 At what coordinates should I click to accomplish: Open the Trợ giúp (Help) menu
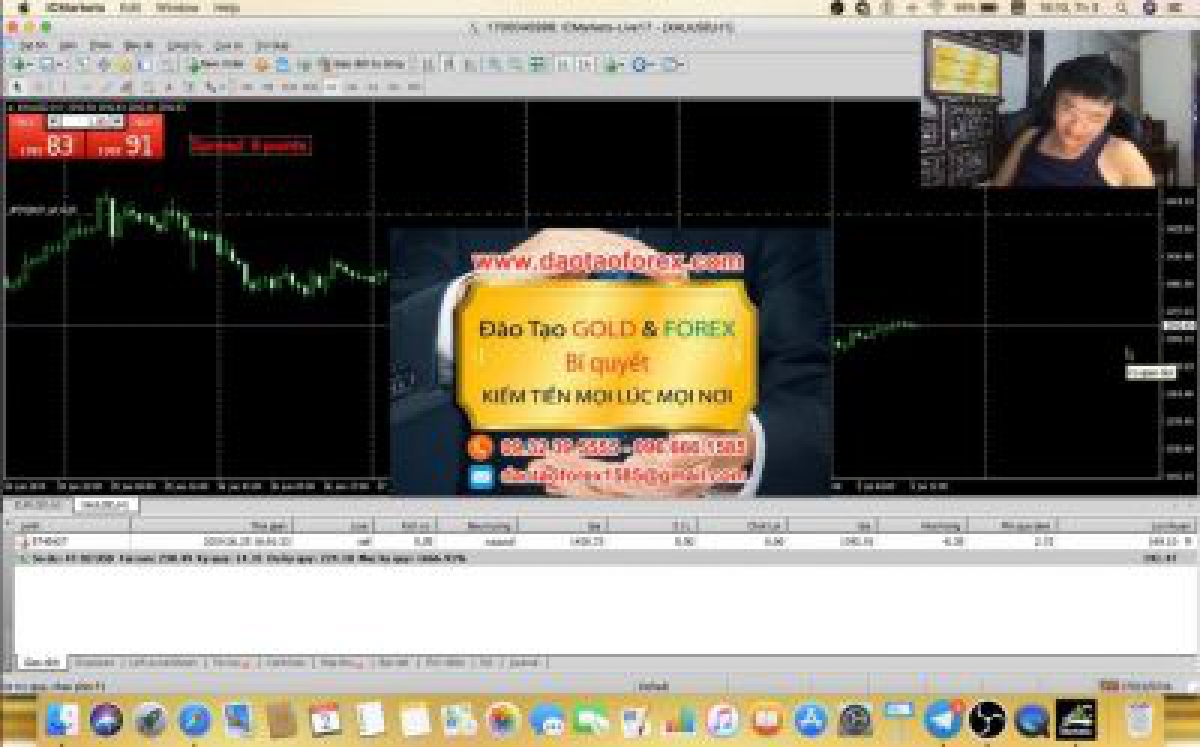(272, 45)
